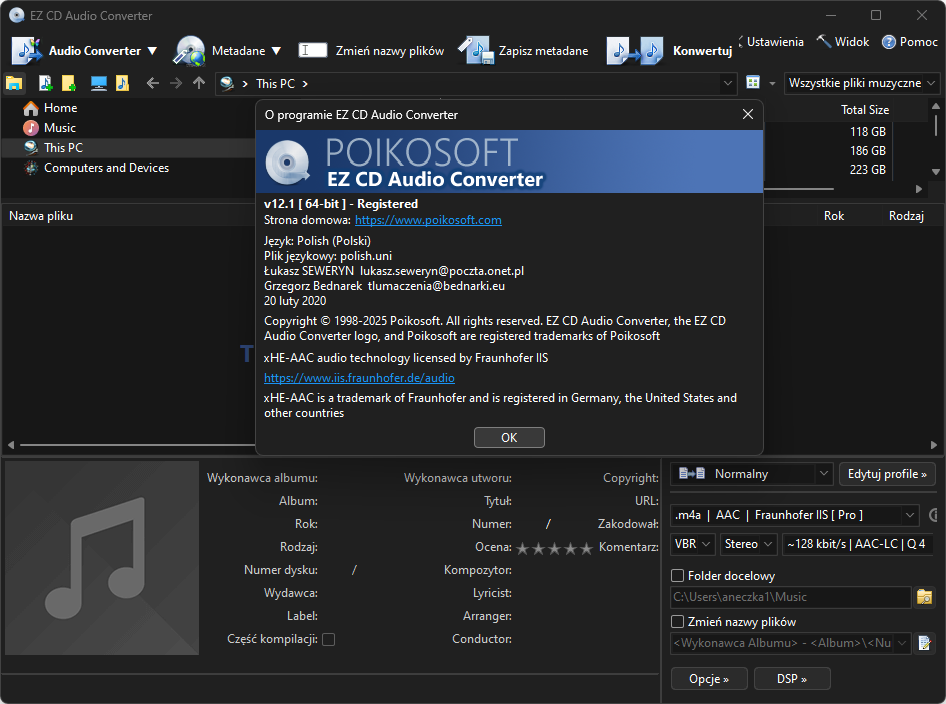Enable the Folder docelowy checkbox
The height and width of the screenshot is (704, 946).
click(677, 576)
